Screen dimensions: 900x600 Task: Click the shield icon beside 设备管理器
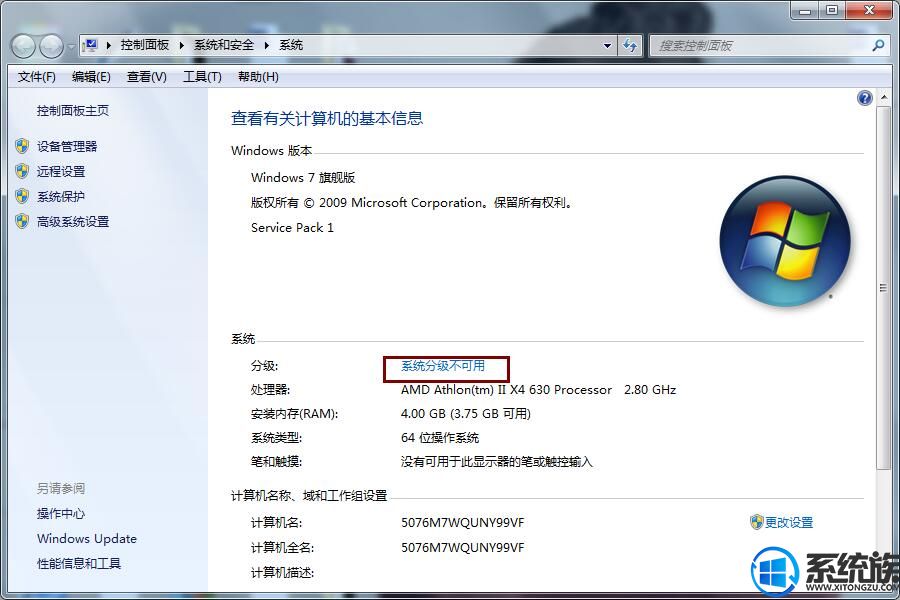pos(22,146)
